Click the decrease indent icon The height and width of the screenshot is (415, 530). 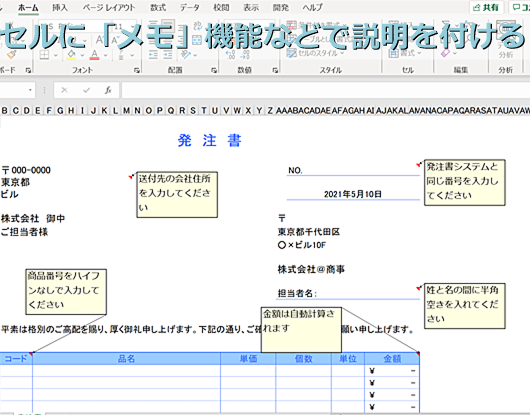(153, 55)
